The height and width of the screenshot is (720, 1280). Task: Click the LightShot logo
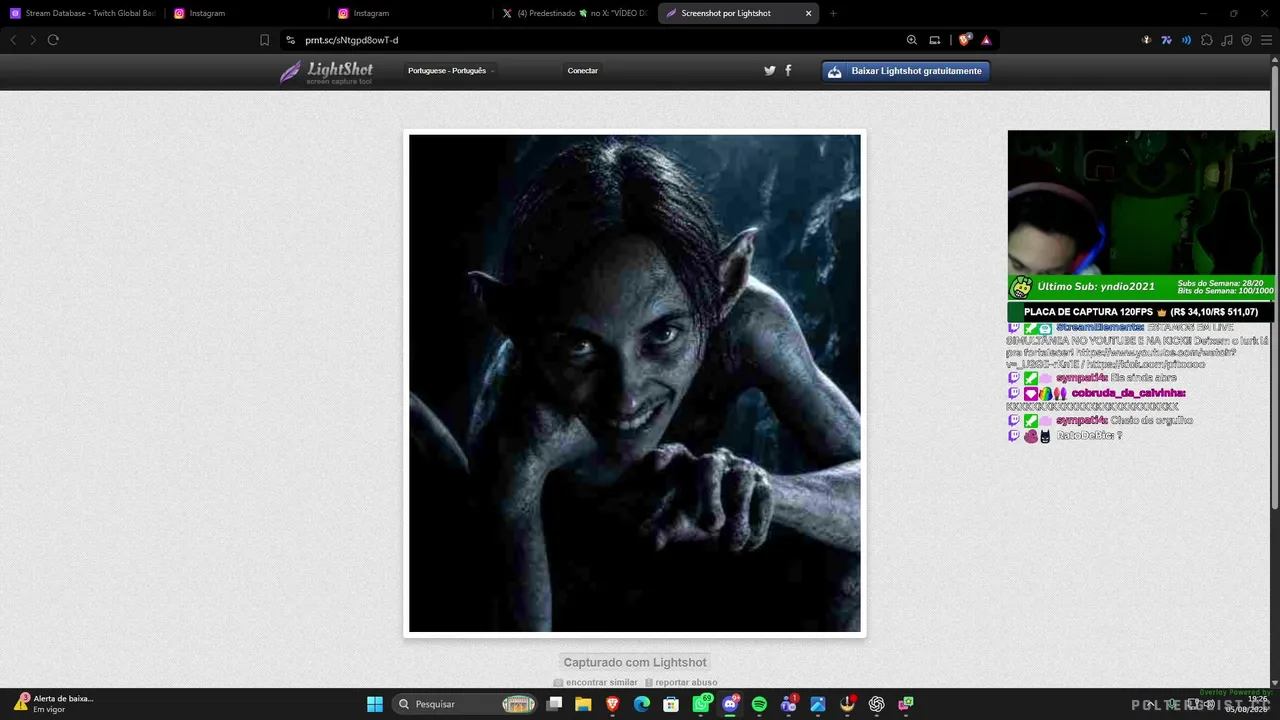click(326, 71)
